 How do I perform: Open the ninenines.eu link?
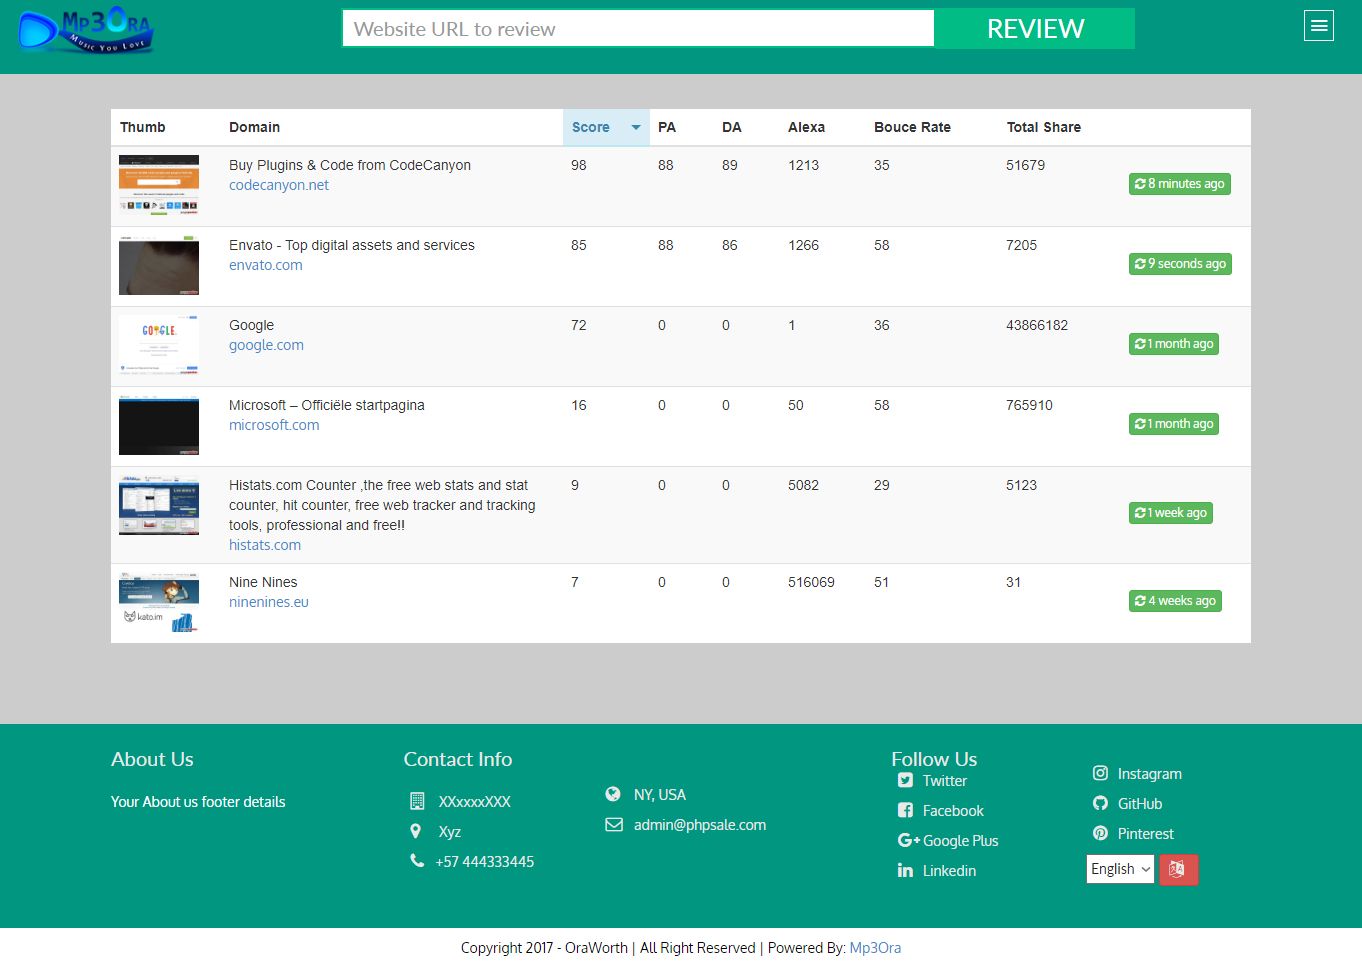pos(269,602)
